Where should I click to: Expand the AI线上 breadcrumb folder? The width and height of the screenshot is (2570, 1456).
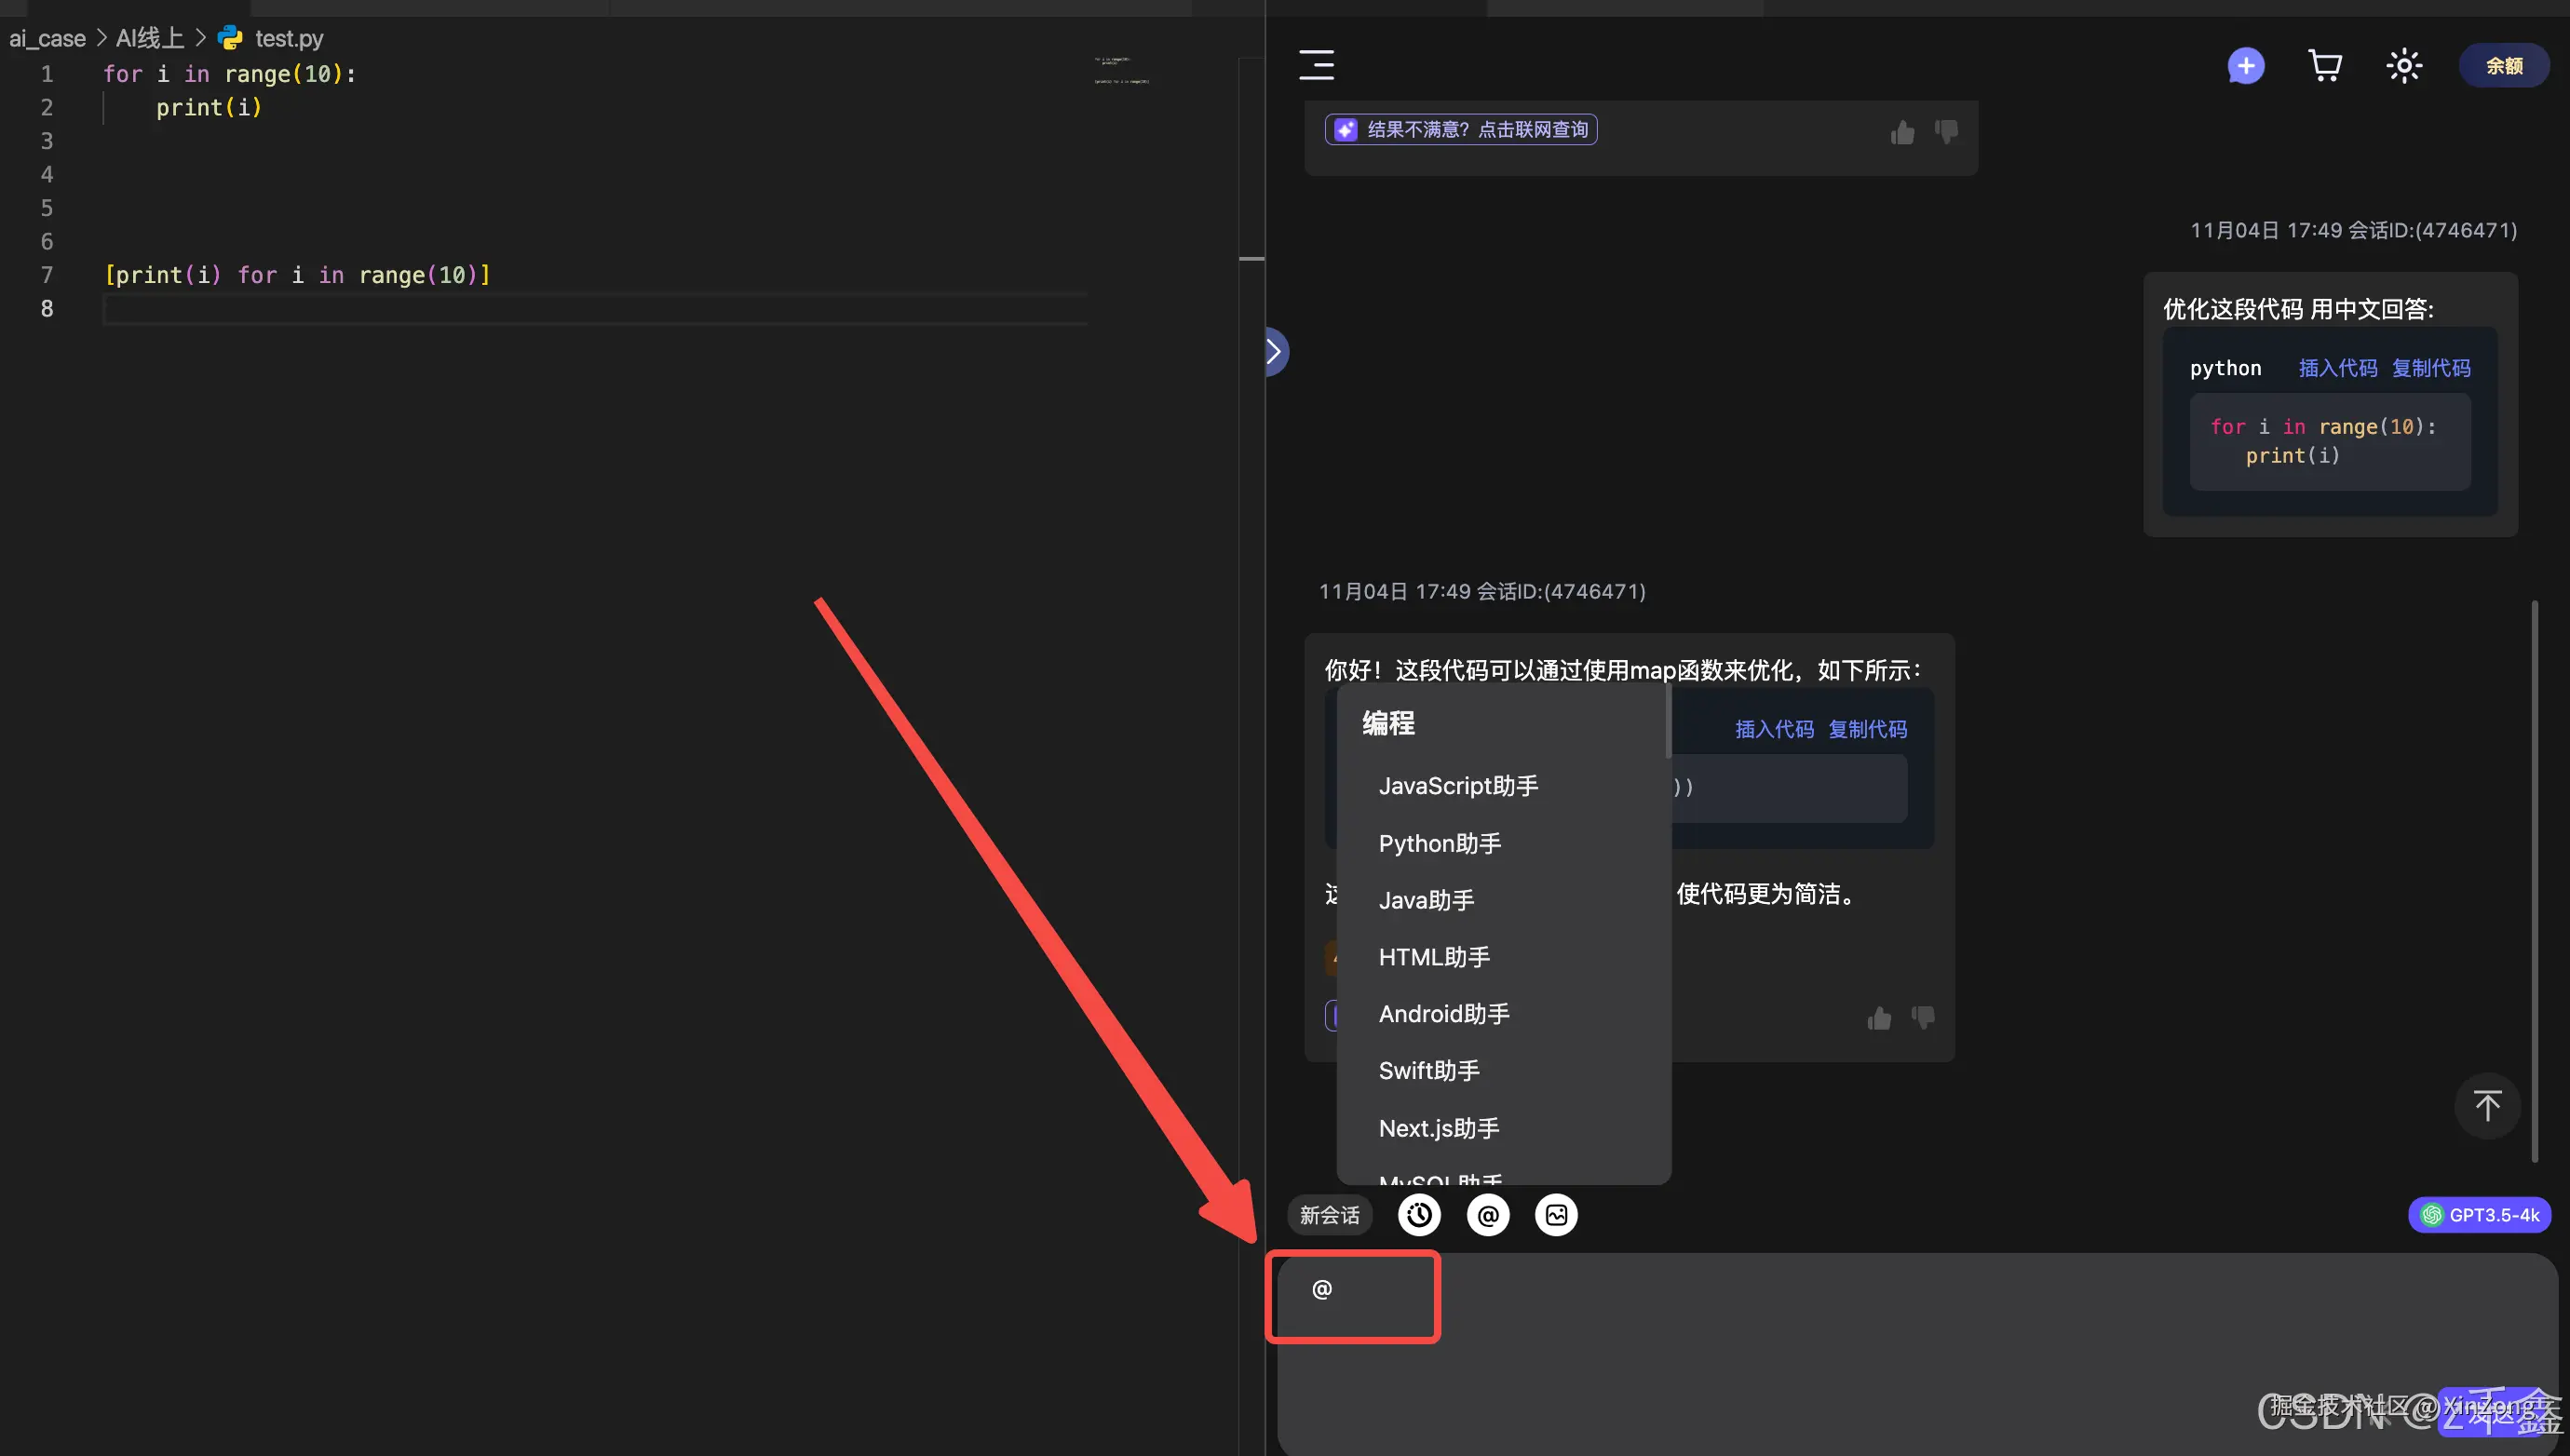click(x=149, y=38)
